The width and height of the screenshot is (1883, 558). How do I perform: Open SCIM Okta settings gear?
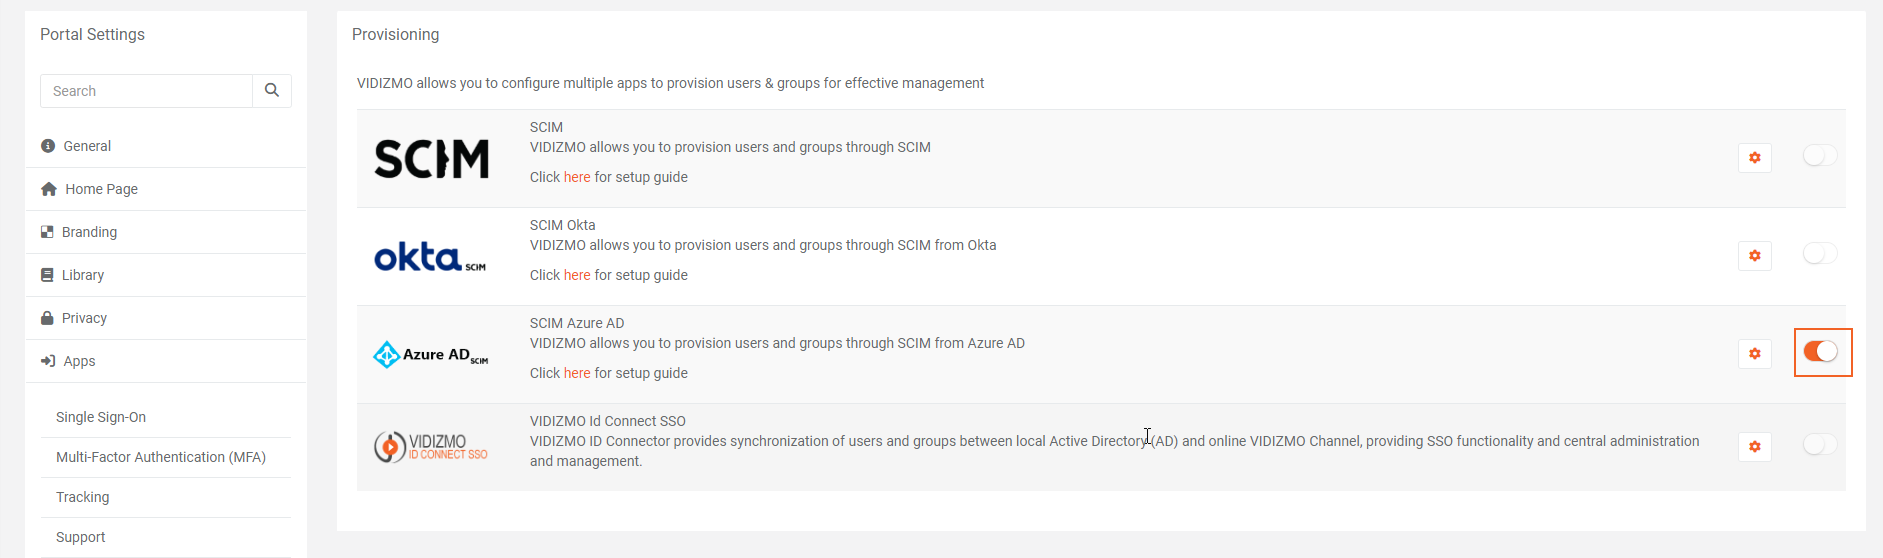[1754, 256]
